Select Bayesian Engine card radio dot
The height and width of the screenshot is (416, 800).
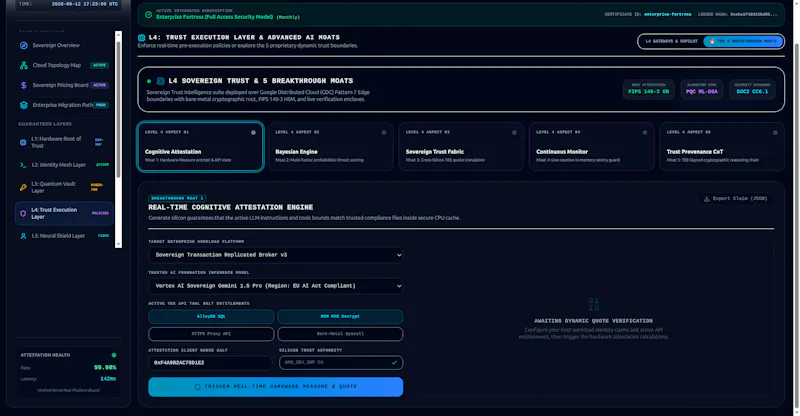click(x=384, y=132)
